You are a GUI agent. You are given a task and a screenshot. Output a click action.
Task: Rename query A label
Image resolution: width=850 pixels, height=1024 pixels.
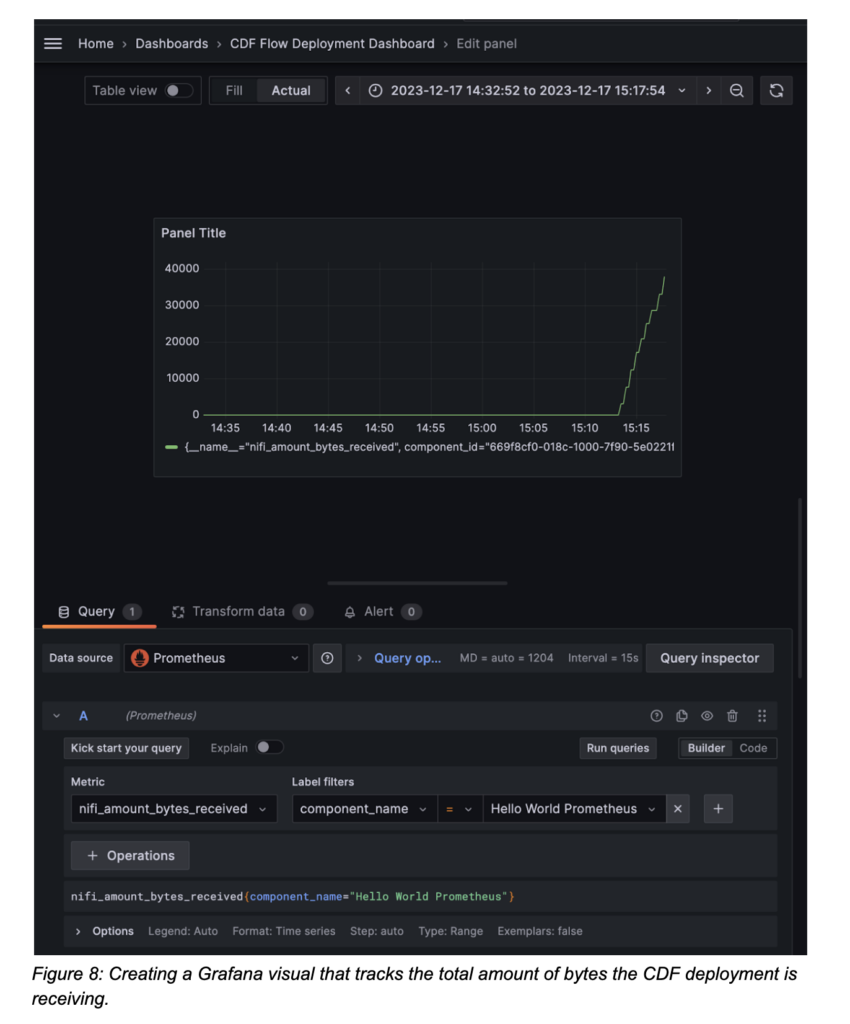tap(84, 716)
